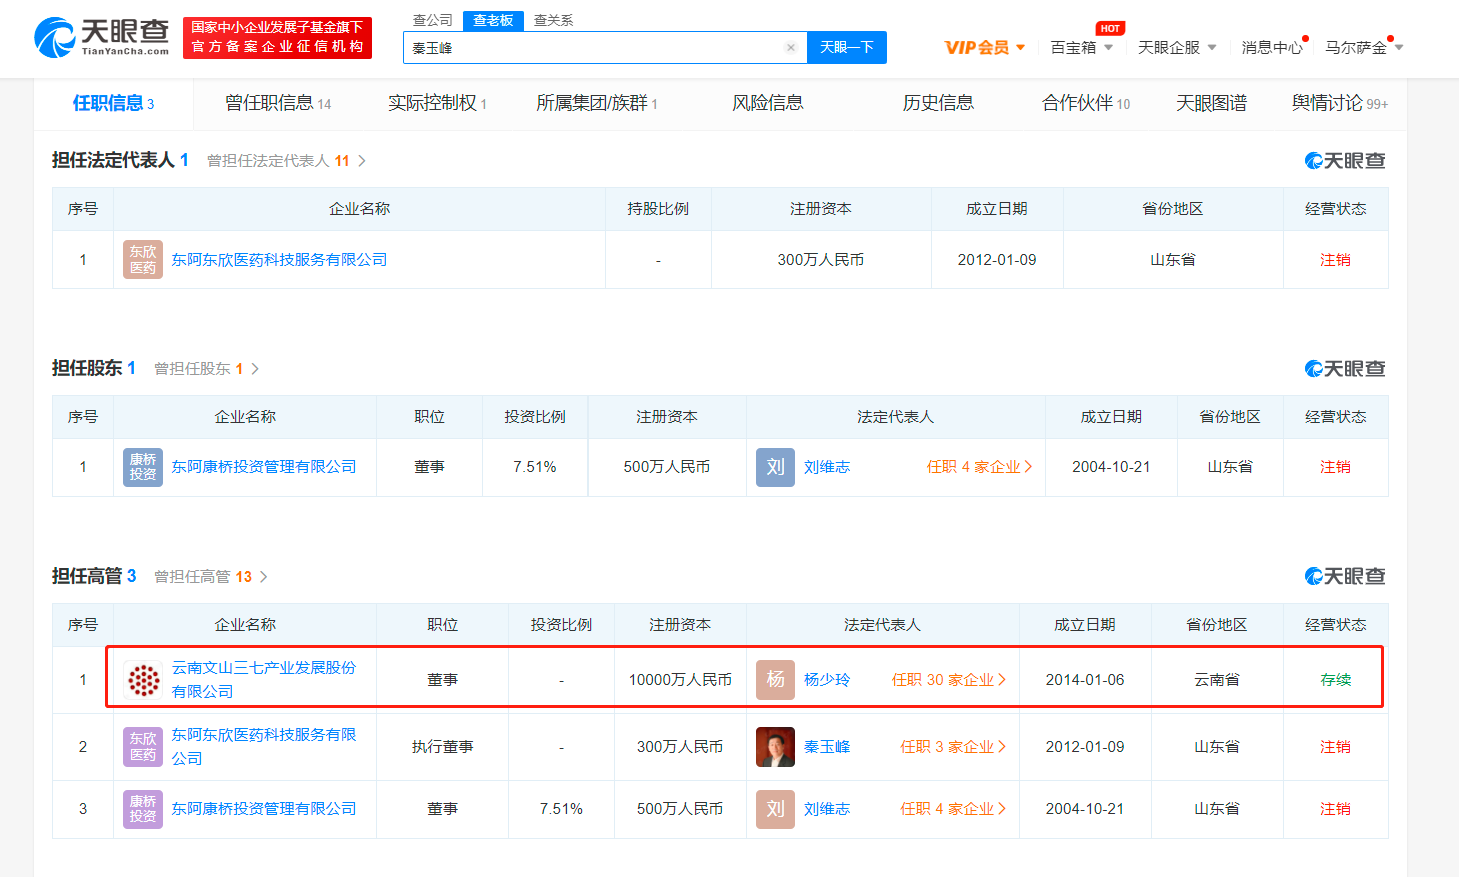Click the TianYanCha logo

coord(101,38)
